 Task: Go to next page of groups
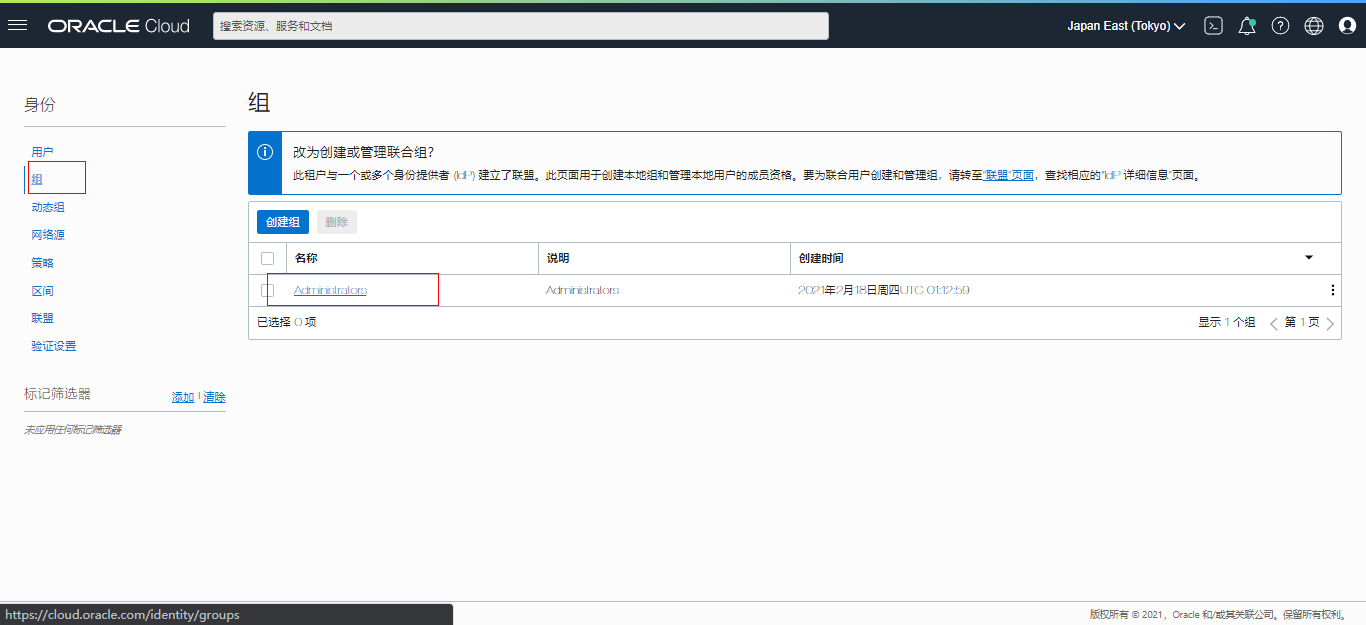pos(1330,323)
